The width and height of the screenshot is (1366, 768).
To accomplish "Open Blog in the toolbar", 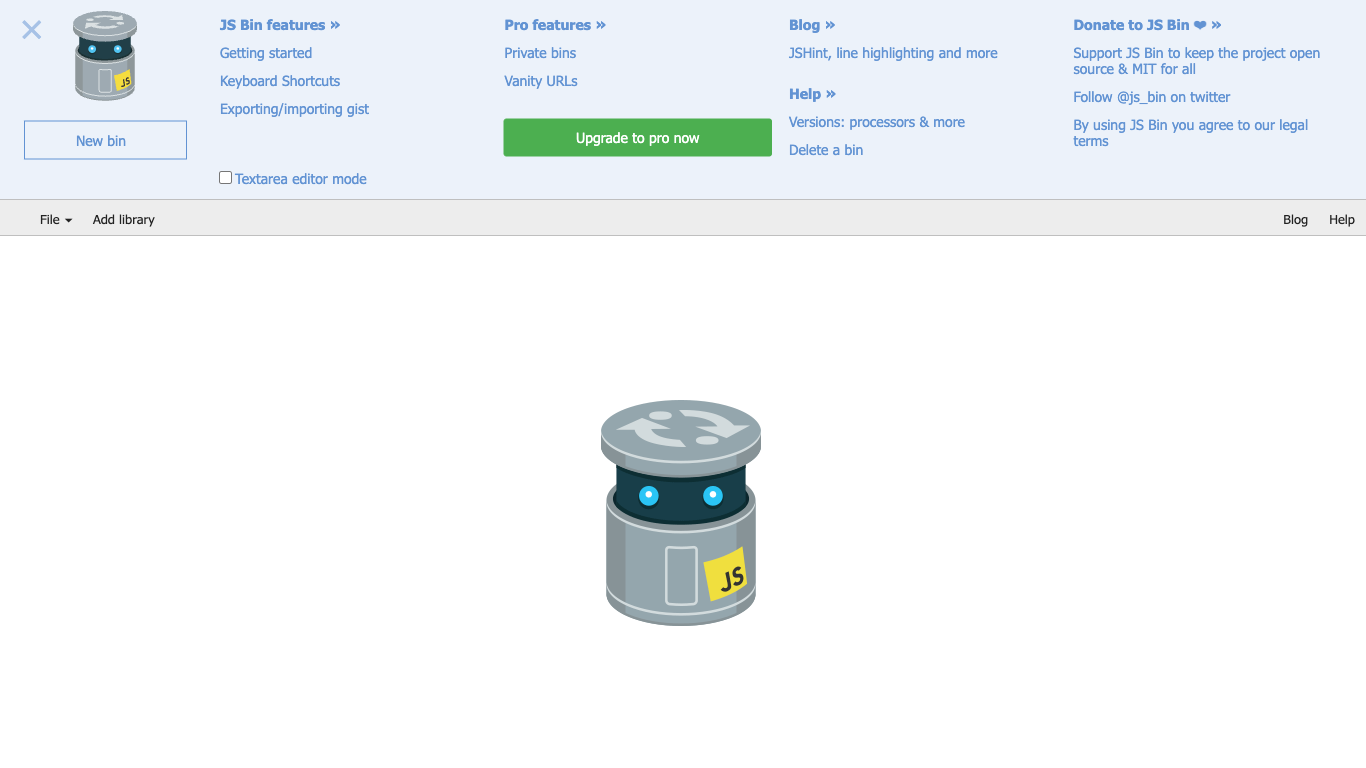I will pos(1295,219).
